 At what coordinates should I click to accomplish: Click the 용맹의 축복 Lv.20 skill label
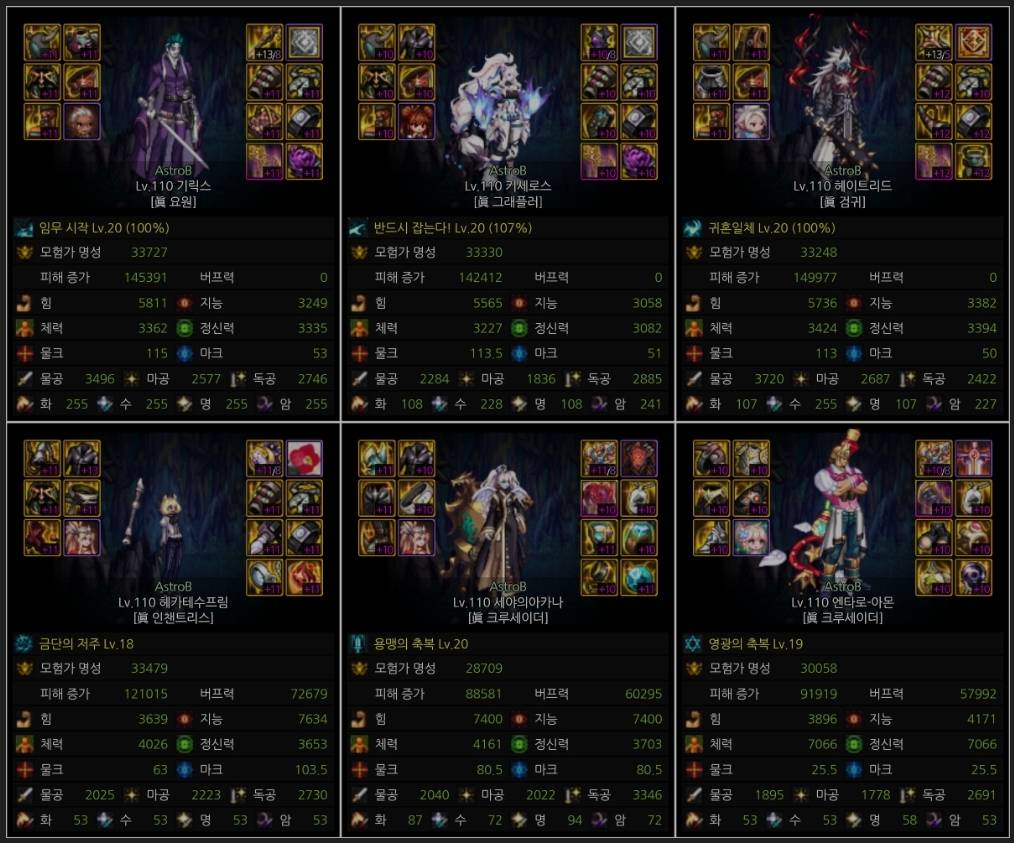point(421,644)
